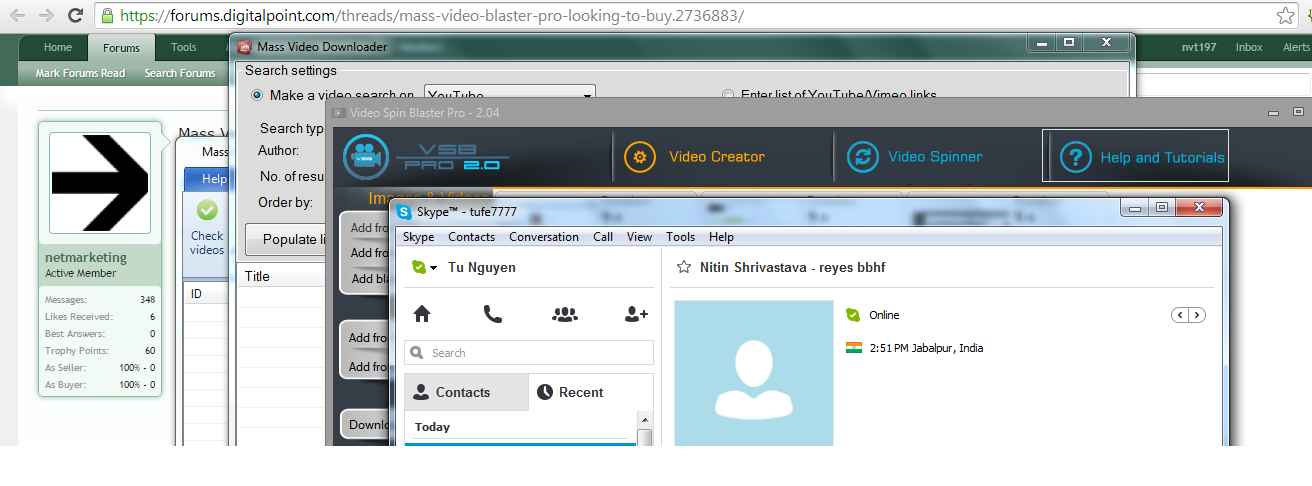The width and height of the screenshot is (1312, 486).
Task: Click the green Check videos checkmark icon
Action: pos(207,210)
